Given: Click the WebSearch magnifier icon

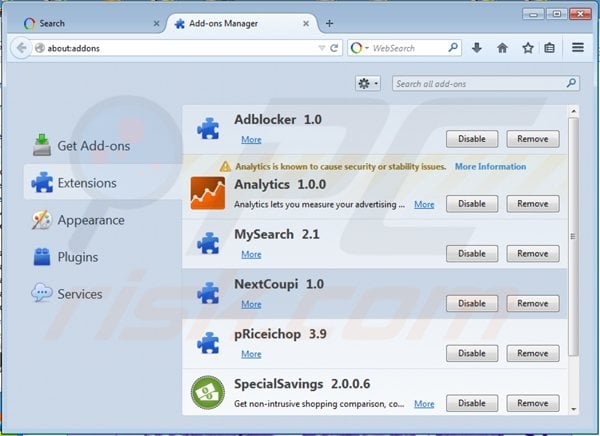Looking at the screenshot, I should [x=453, y=47].
